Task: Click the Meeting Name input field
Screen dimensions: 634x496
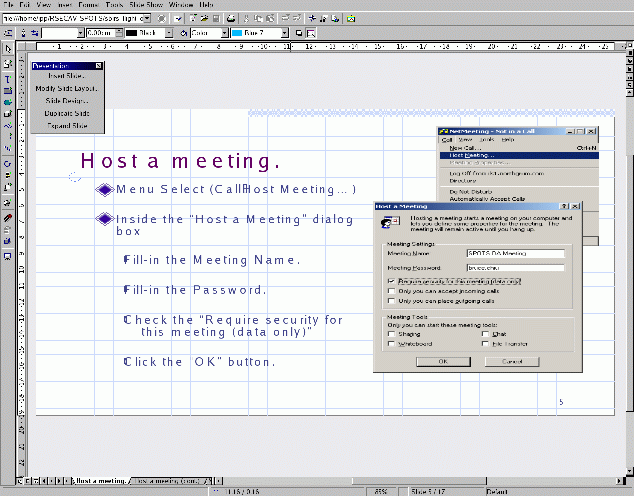Action: coord(514,254)
